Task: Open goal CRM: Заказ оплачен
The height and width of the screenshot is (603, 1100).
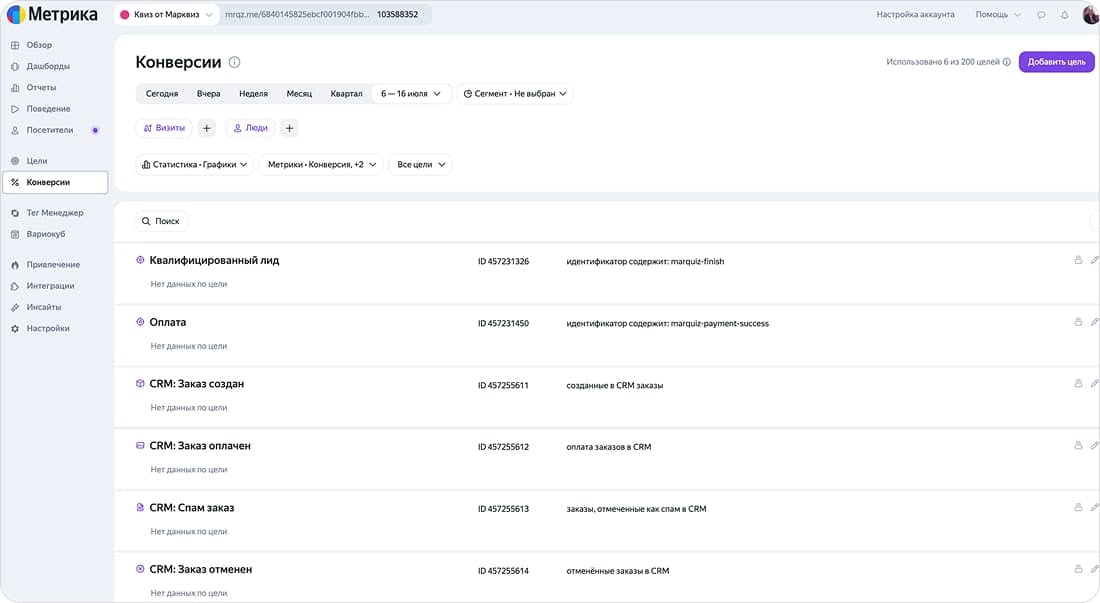Action: coord(200,445)
